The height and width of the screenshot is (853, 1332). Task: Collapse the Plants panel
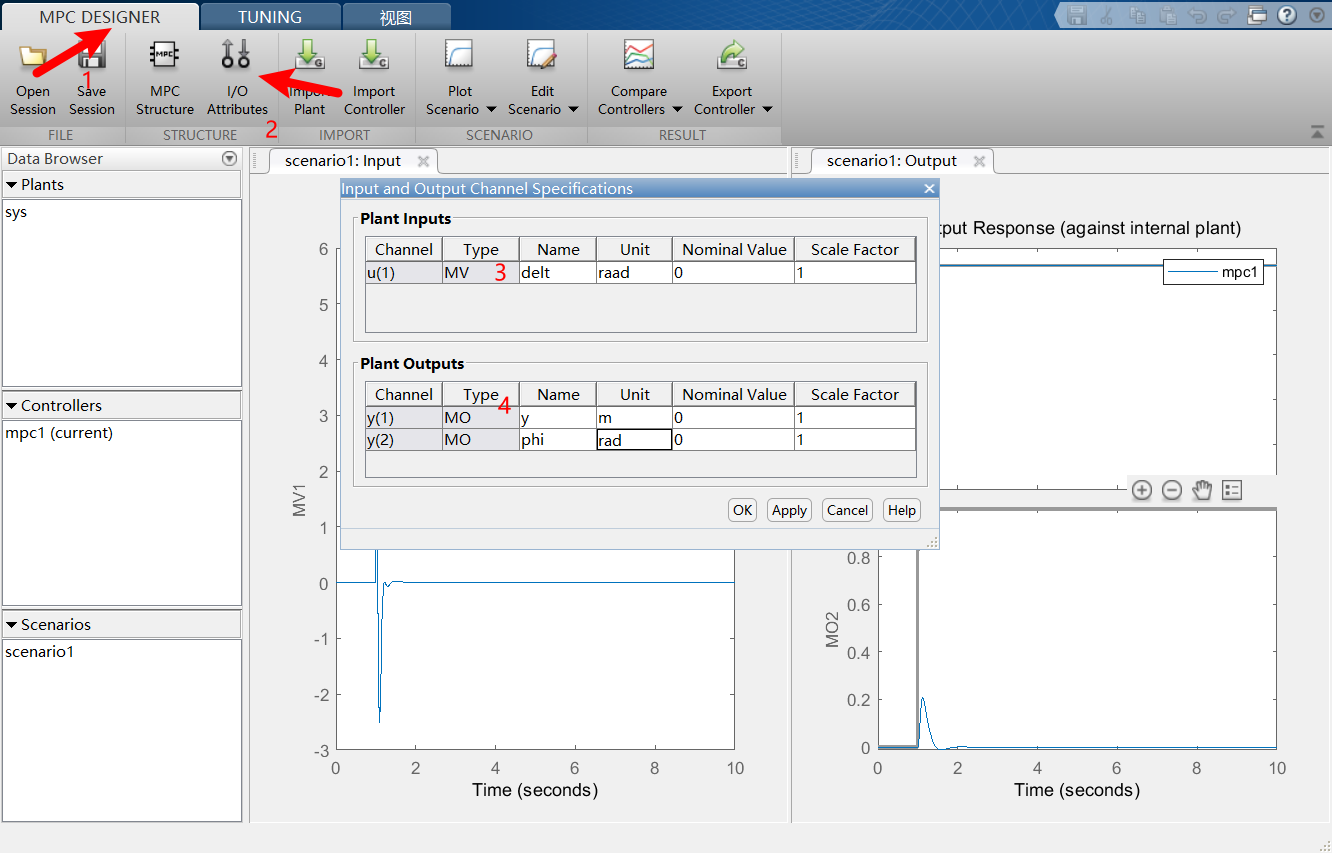tap(11, 185)
